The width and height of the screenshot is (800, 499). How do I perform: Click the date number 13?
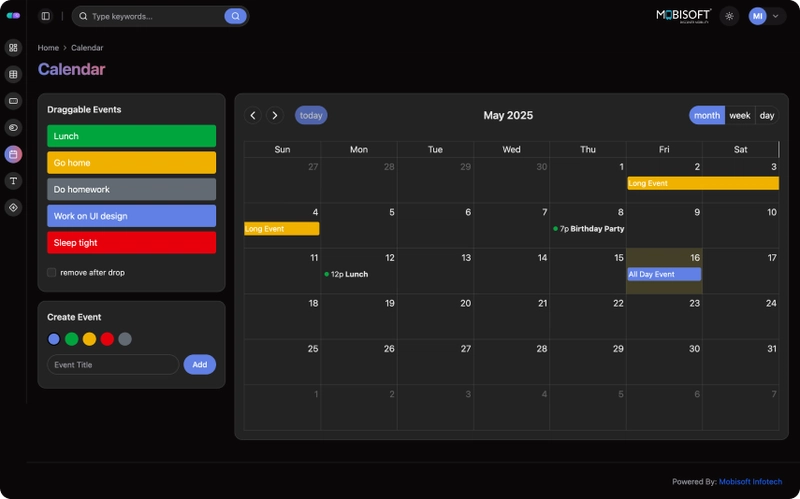(466, 258)
